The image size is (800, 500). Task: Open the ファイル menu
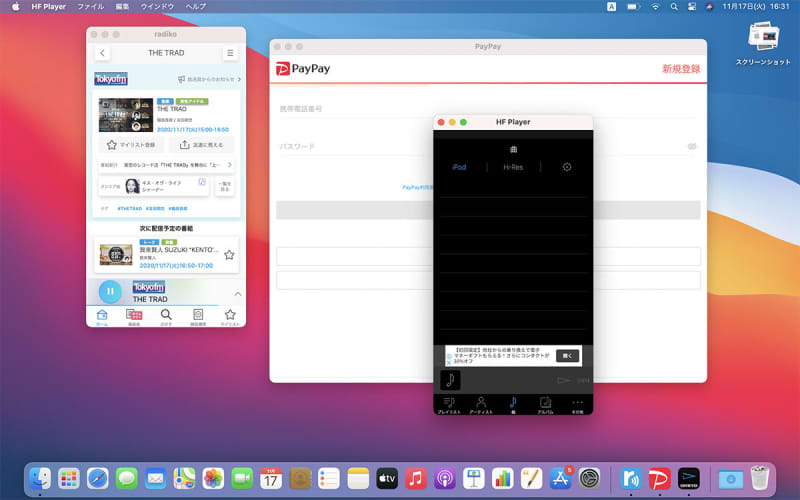pos(90,7)
